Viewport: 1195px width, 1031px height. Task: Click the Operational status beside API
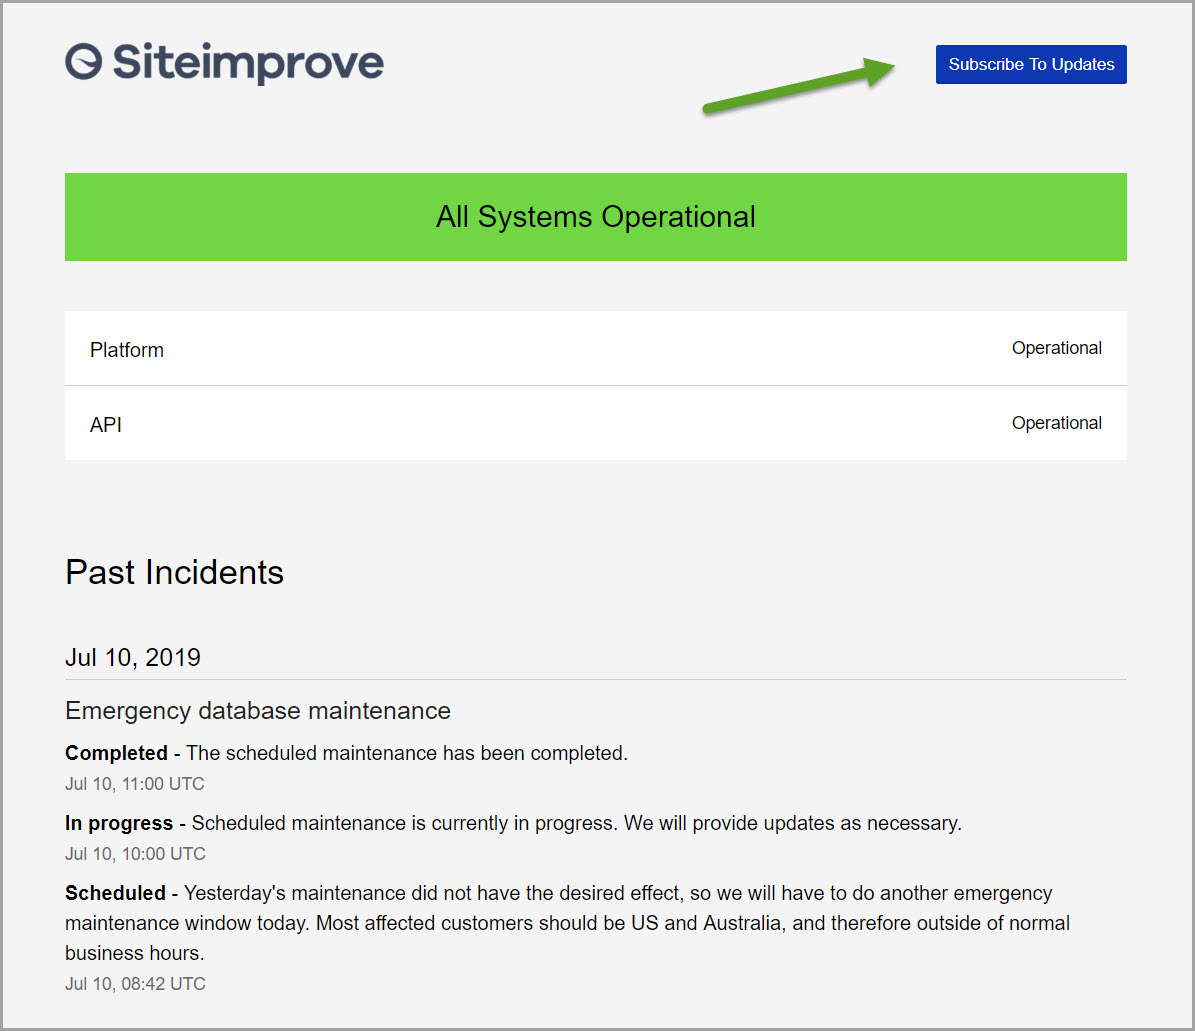(x=1056, y=423)
